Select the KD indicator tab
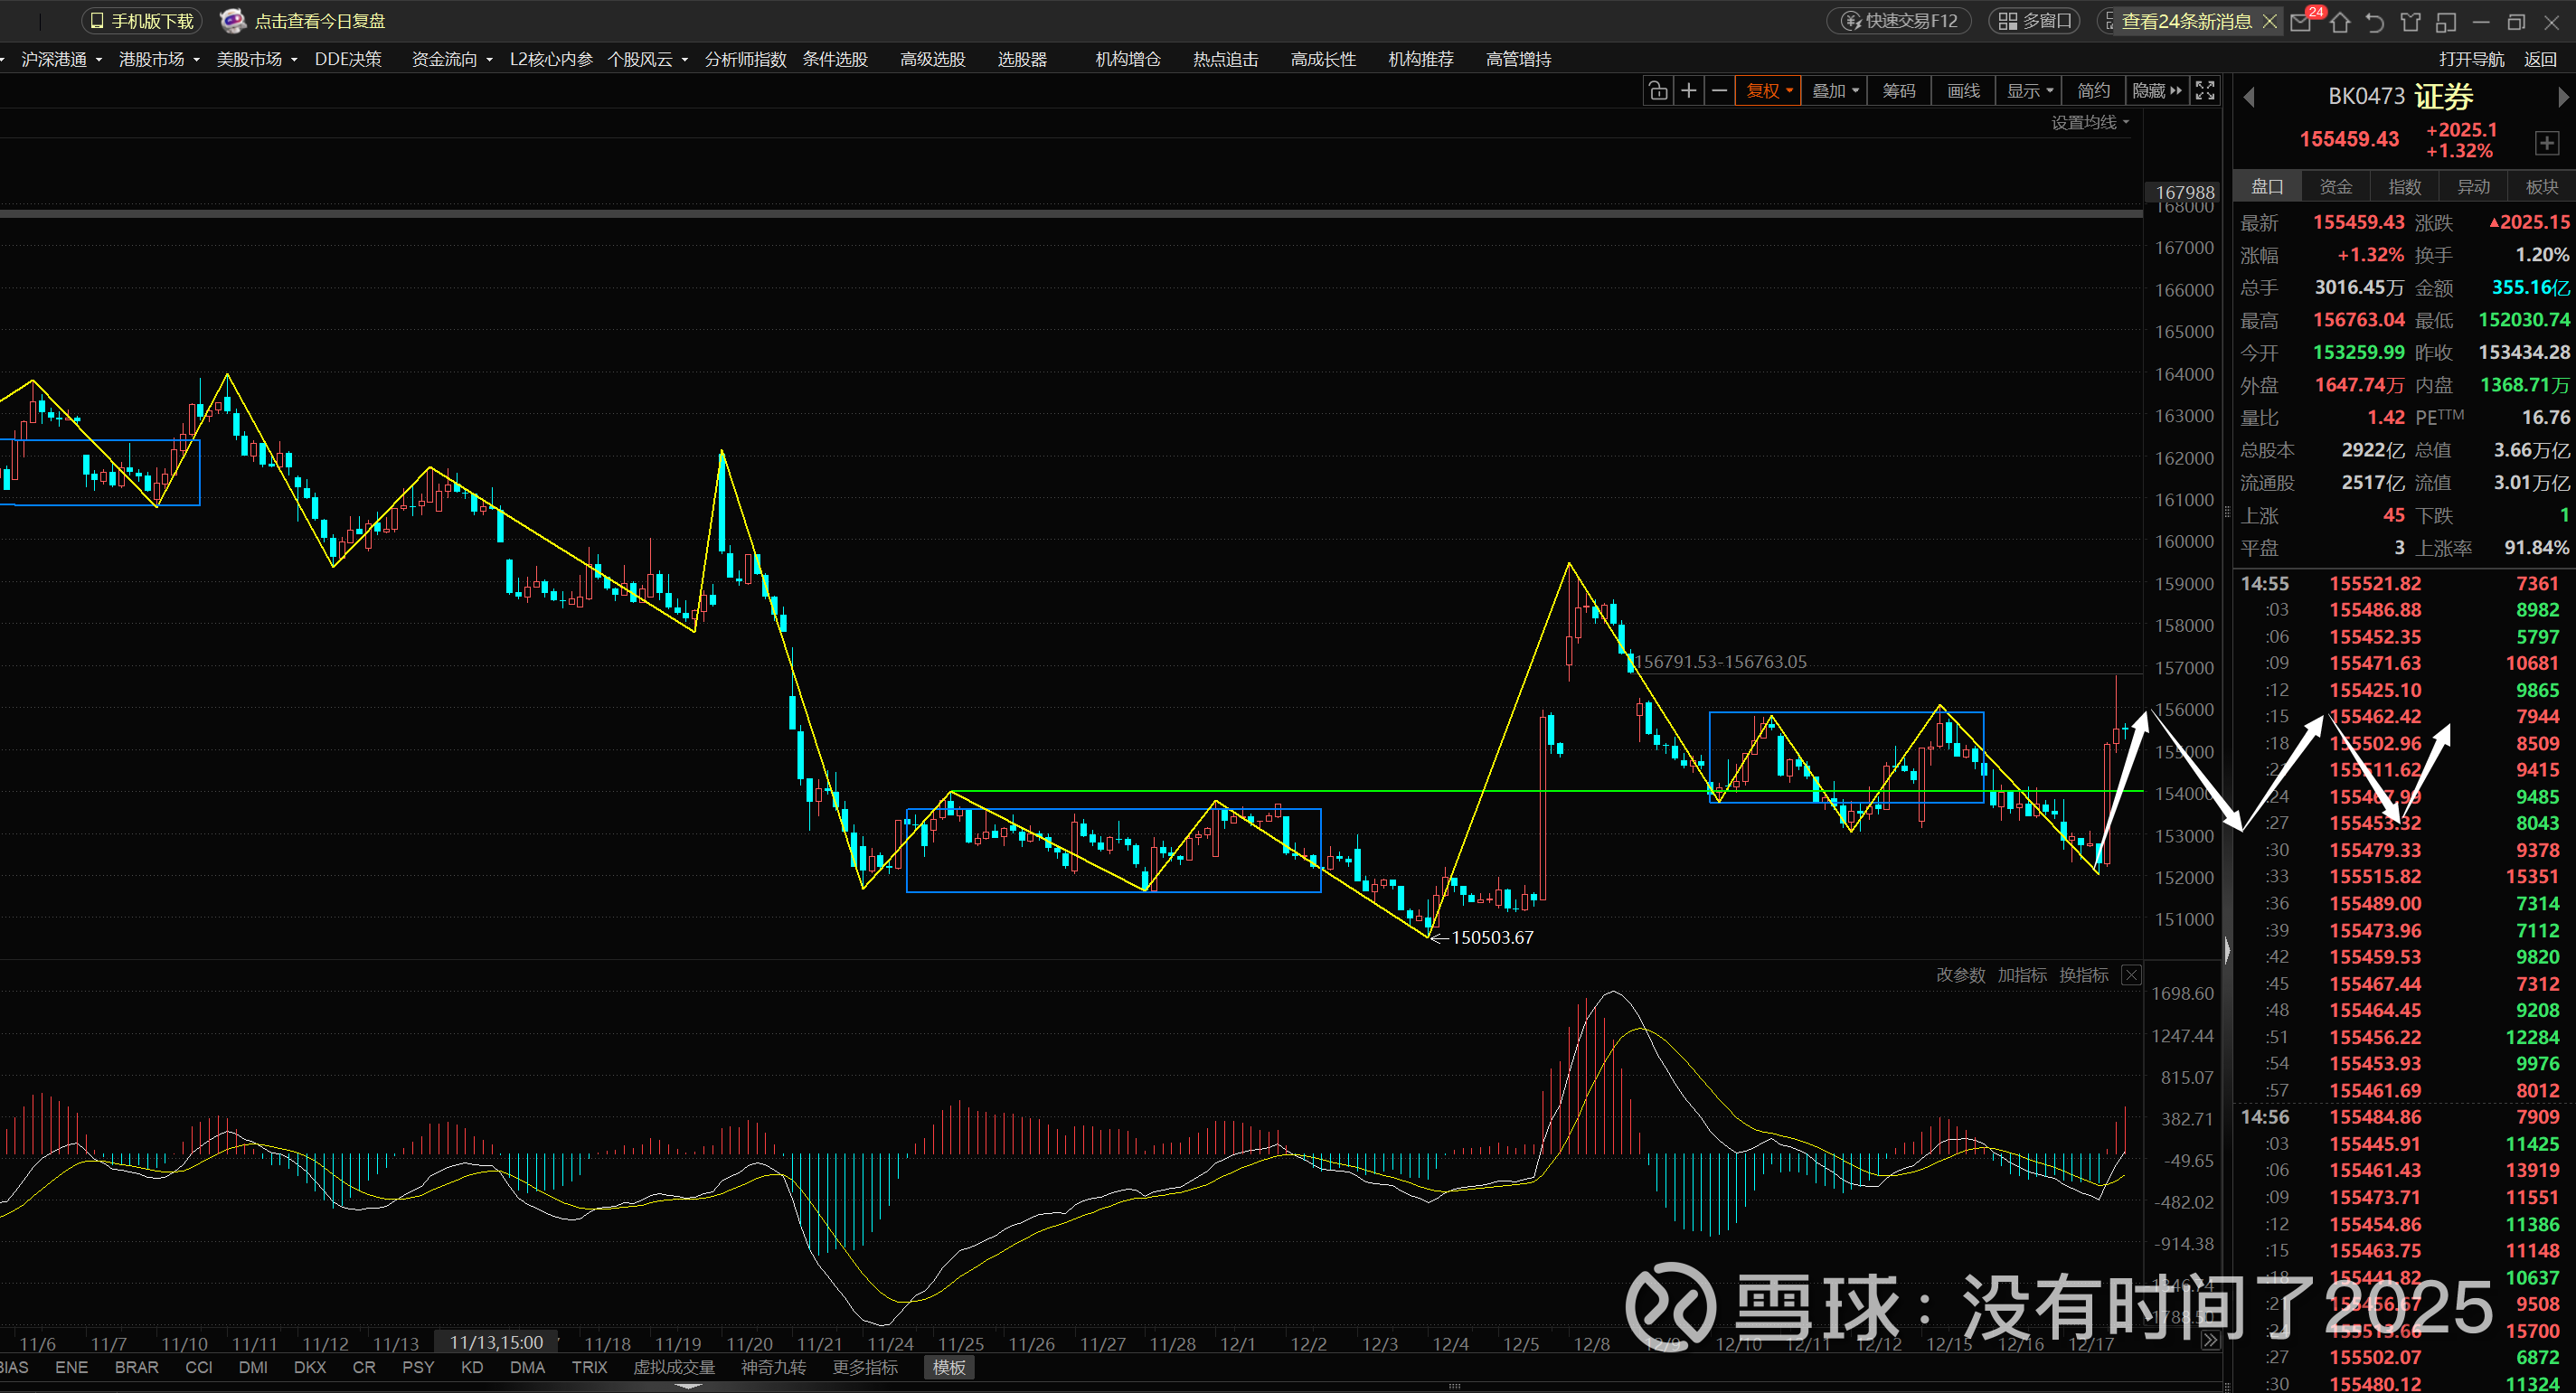 coord(472,1367)
